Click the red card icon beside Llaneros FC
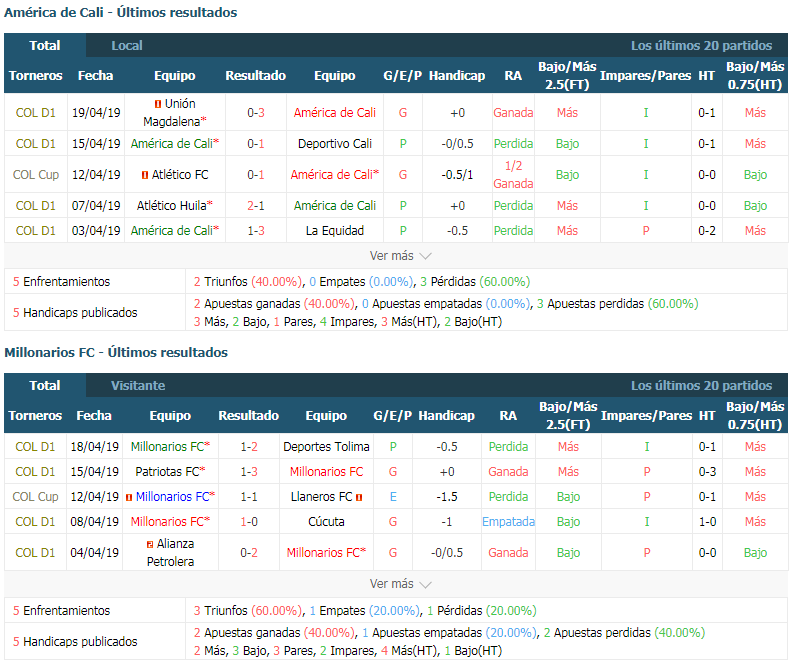Image resolution: width=791 pixels, height=660 pixels. coord(359,498)
